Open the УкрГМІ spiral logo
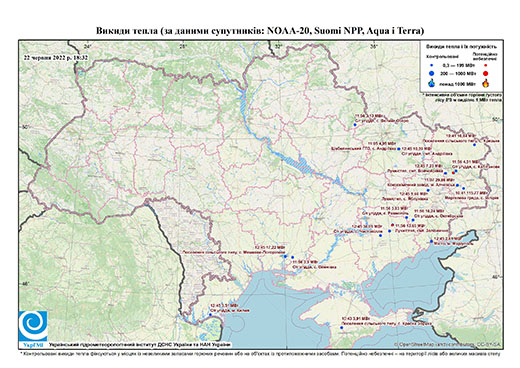520x368 pixels. tap(33, 326)
